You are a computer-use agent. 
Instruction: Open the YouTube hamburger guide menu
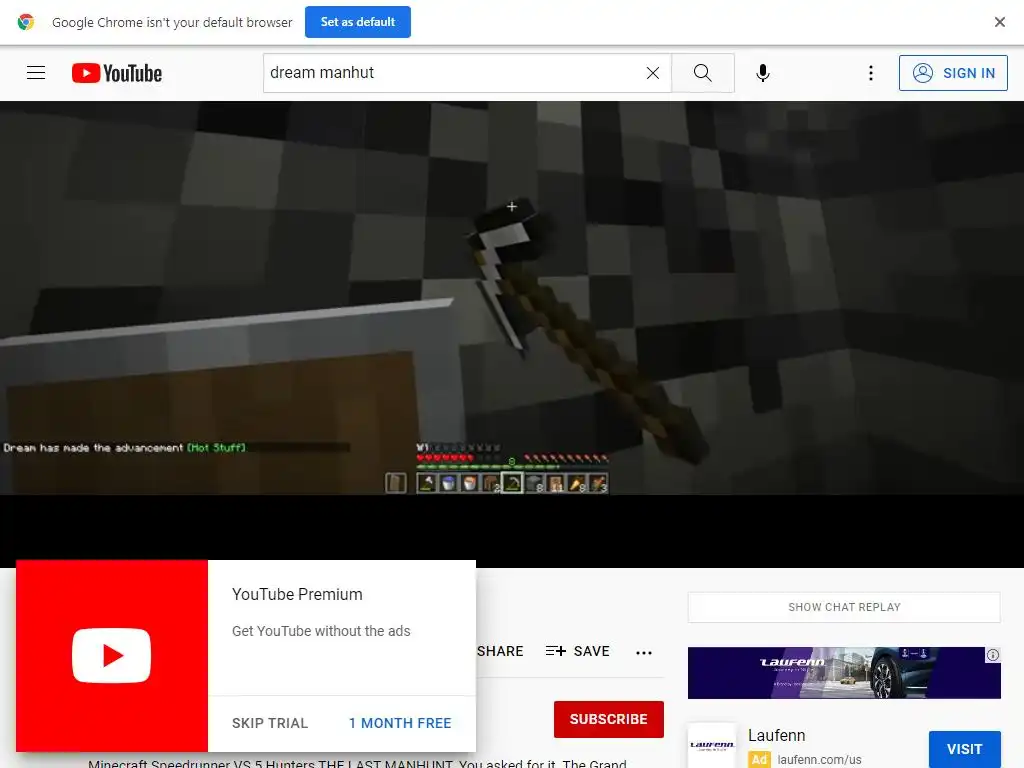tap(36, 72)
